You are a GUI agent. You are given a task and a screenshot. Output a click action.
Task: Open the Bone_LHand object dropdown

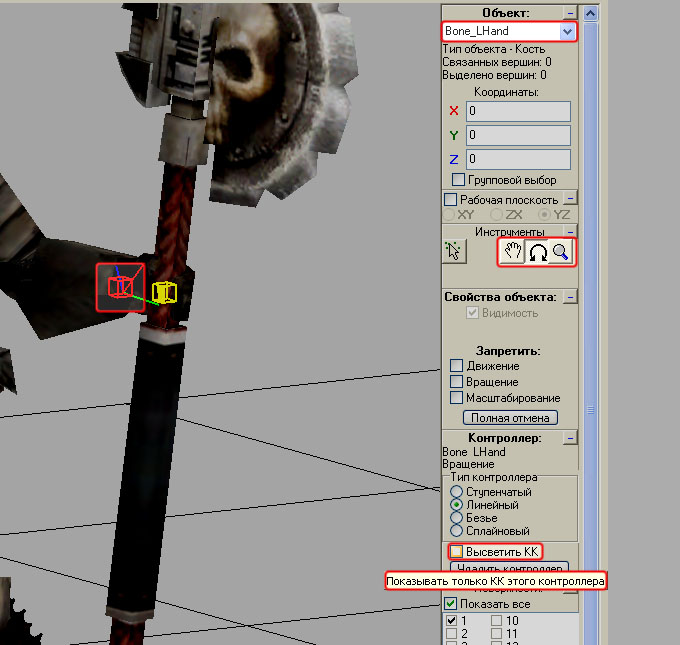[x=567, y=31]
